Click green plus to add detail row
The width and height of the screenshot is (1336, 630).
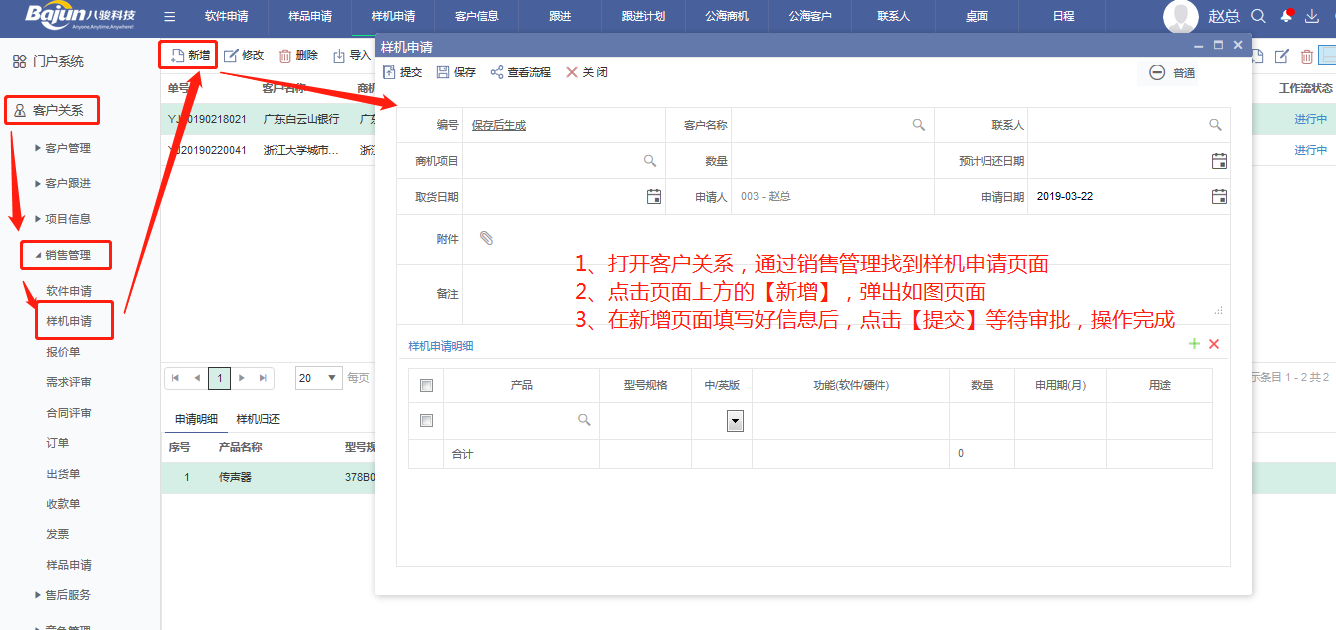coord(1194,344)
